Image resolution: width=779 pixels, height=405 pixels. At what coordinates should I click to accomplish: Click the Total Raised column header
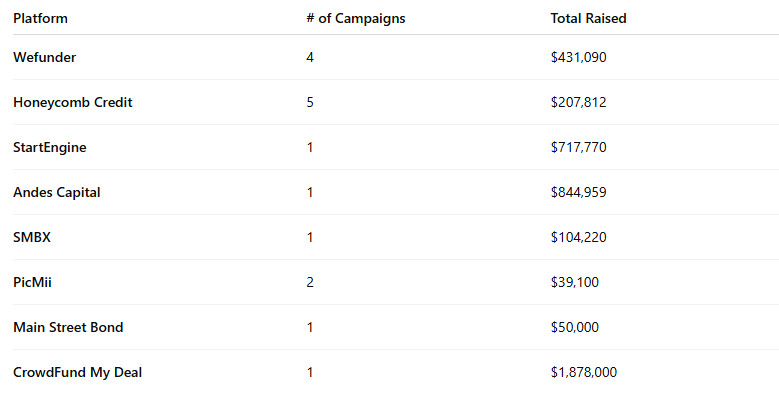coord(588,19)
